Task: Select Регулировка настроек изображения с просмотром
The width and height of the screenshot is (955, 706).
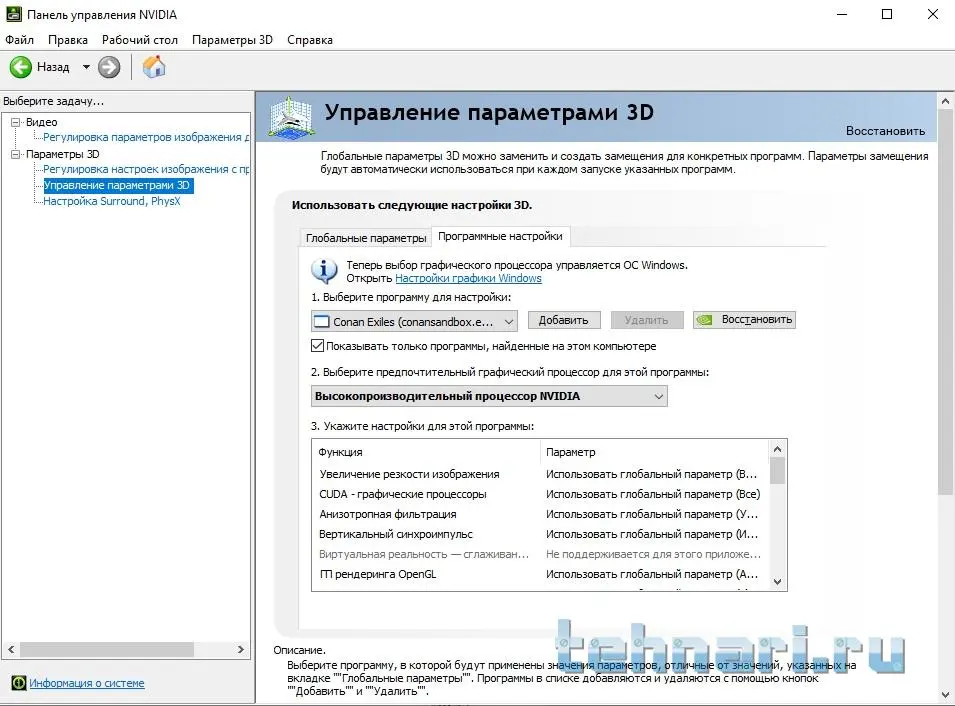Action: click(x=146, y=169)
